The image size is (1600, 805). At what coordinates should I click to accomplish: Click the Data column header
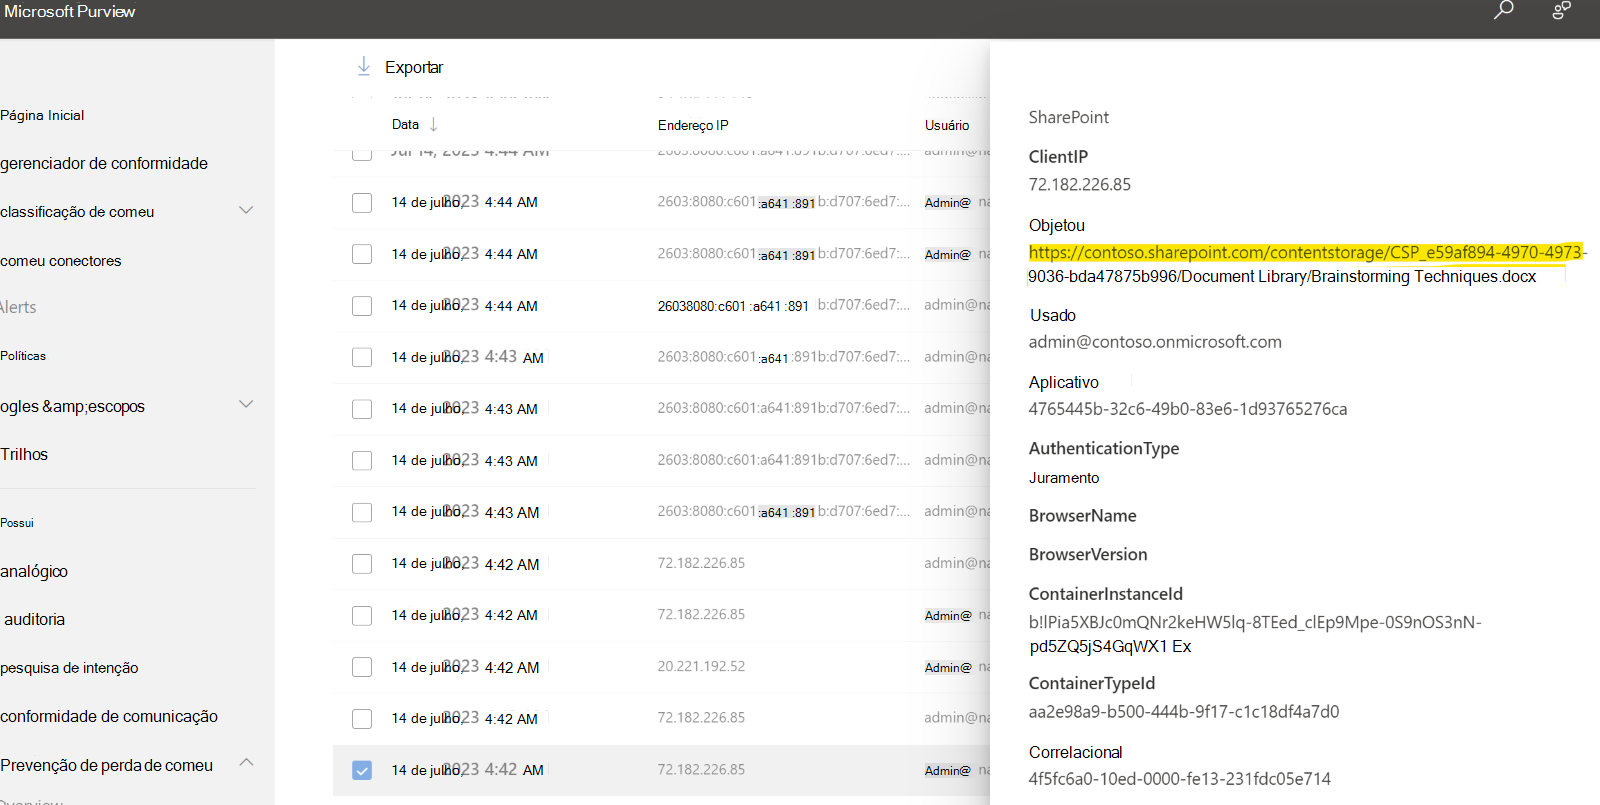pos(405,124)
